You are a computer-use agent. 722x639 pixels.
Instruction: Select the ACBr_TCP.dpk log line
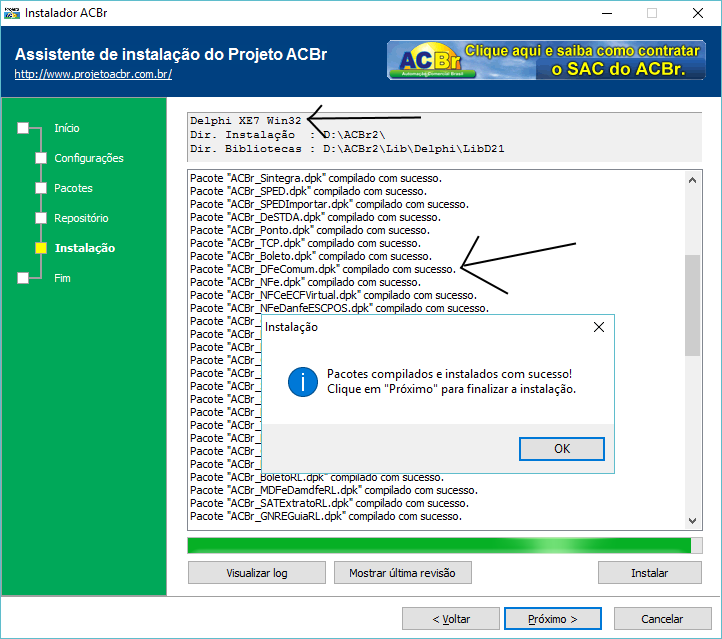click(x=305, y=243)
